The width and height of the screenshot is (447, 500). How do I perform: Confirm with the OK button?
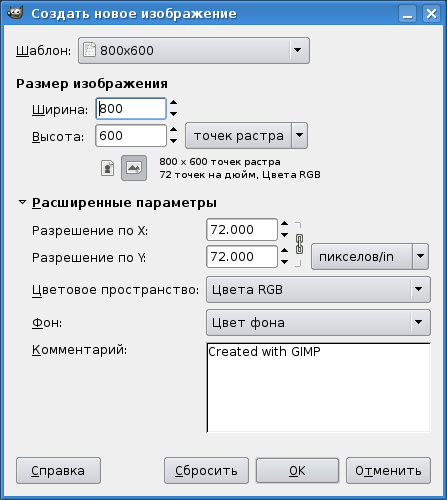[297, 471]
